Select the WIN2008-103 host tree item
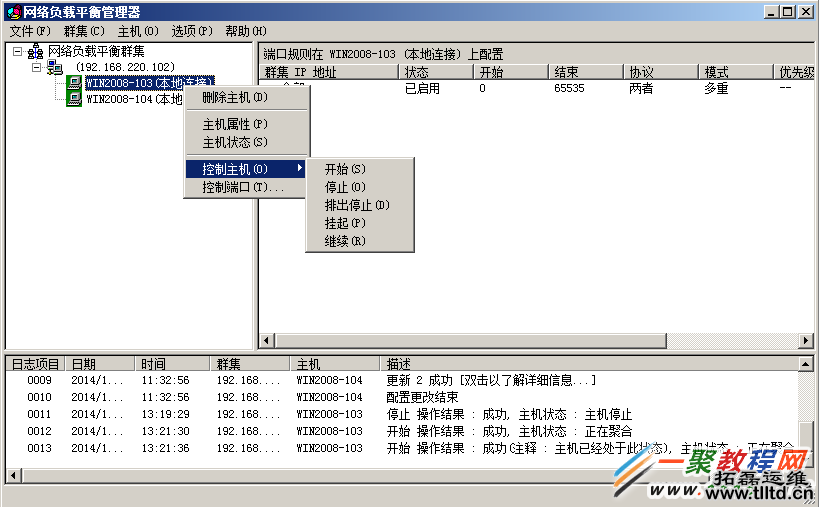819x507 pixels. [149, 83]
